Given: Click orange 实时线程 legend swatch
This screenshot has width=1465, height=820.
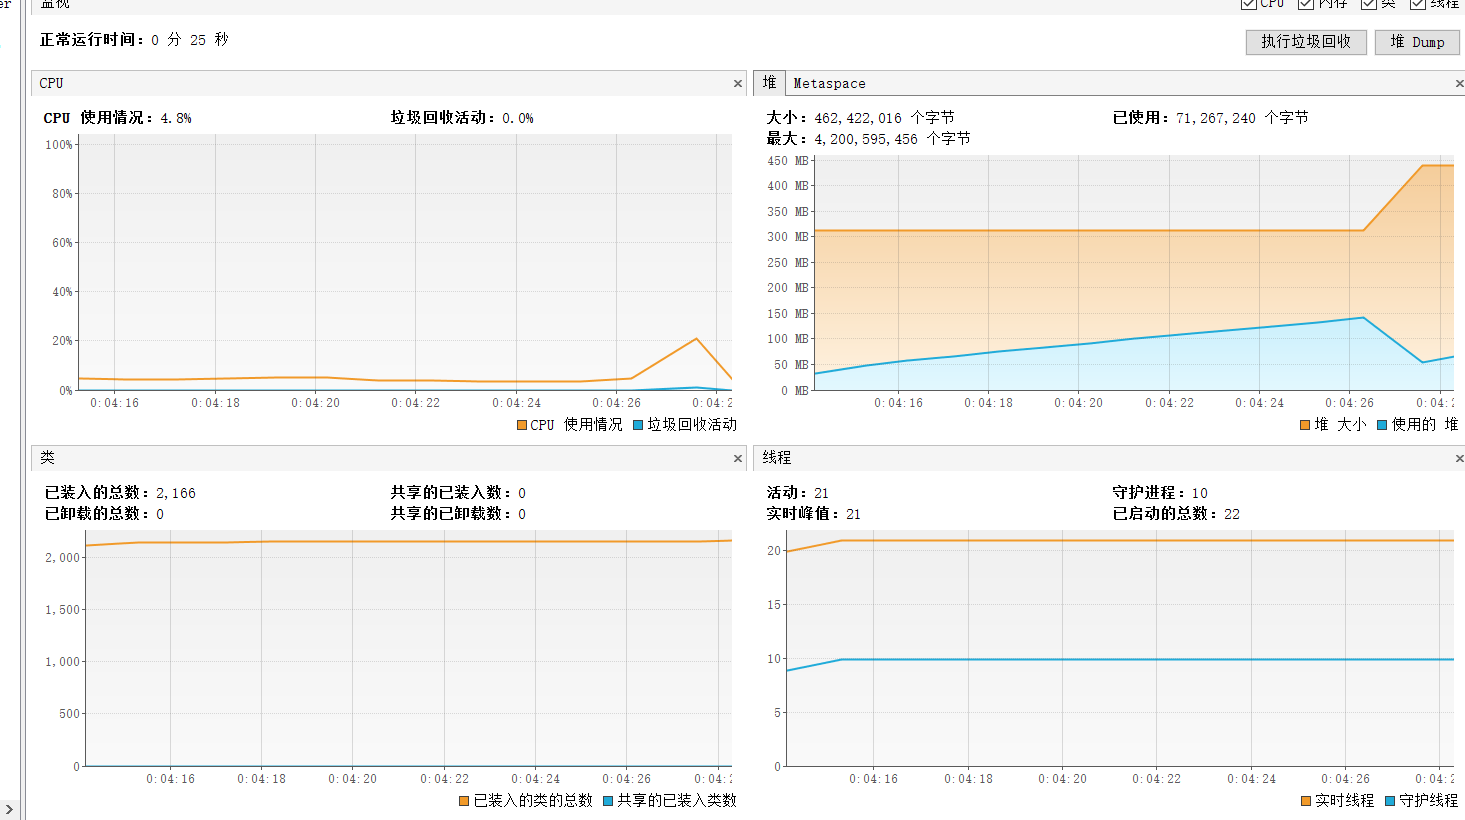Looking at the screenshot, I should coord(1306,801).
